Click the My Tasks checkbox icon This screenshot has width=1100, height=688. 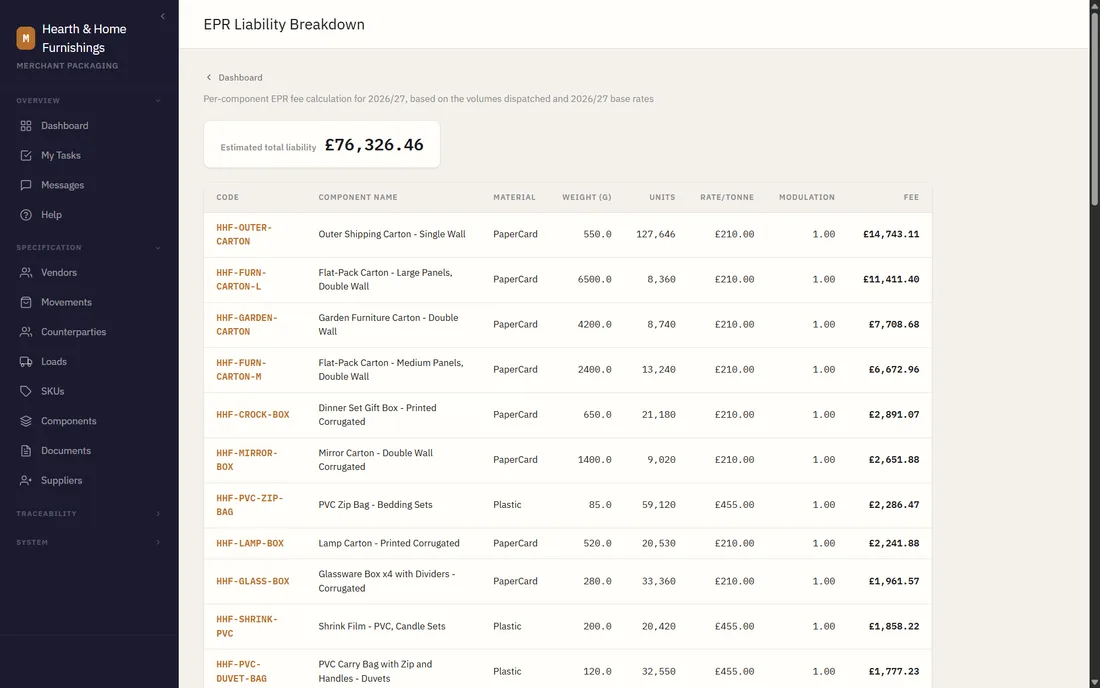(x=26, y=155)
